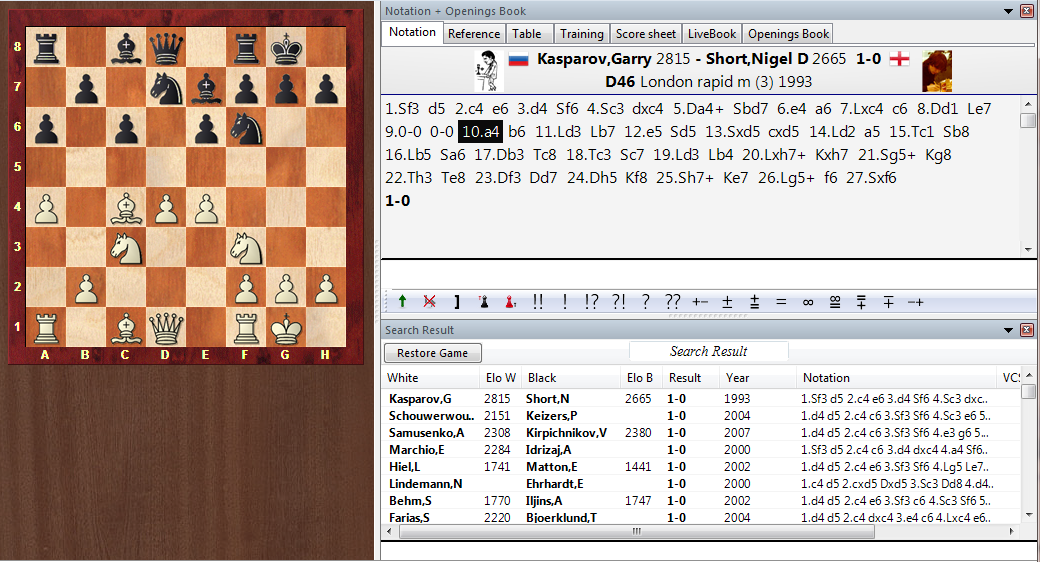Click the white queen on d1
Image resolution: width=1040 pixels, height=562 pixels.
pyautogui.click(x=166, y=326)
